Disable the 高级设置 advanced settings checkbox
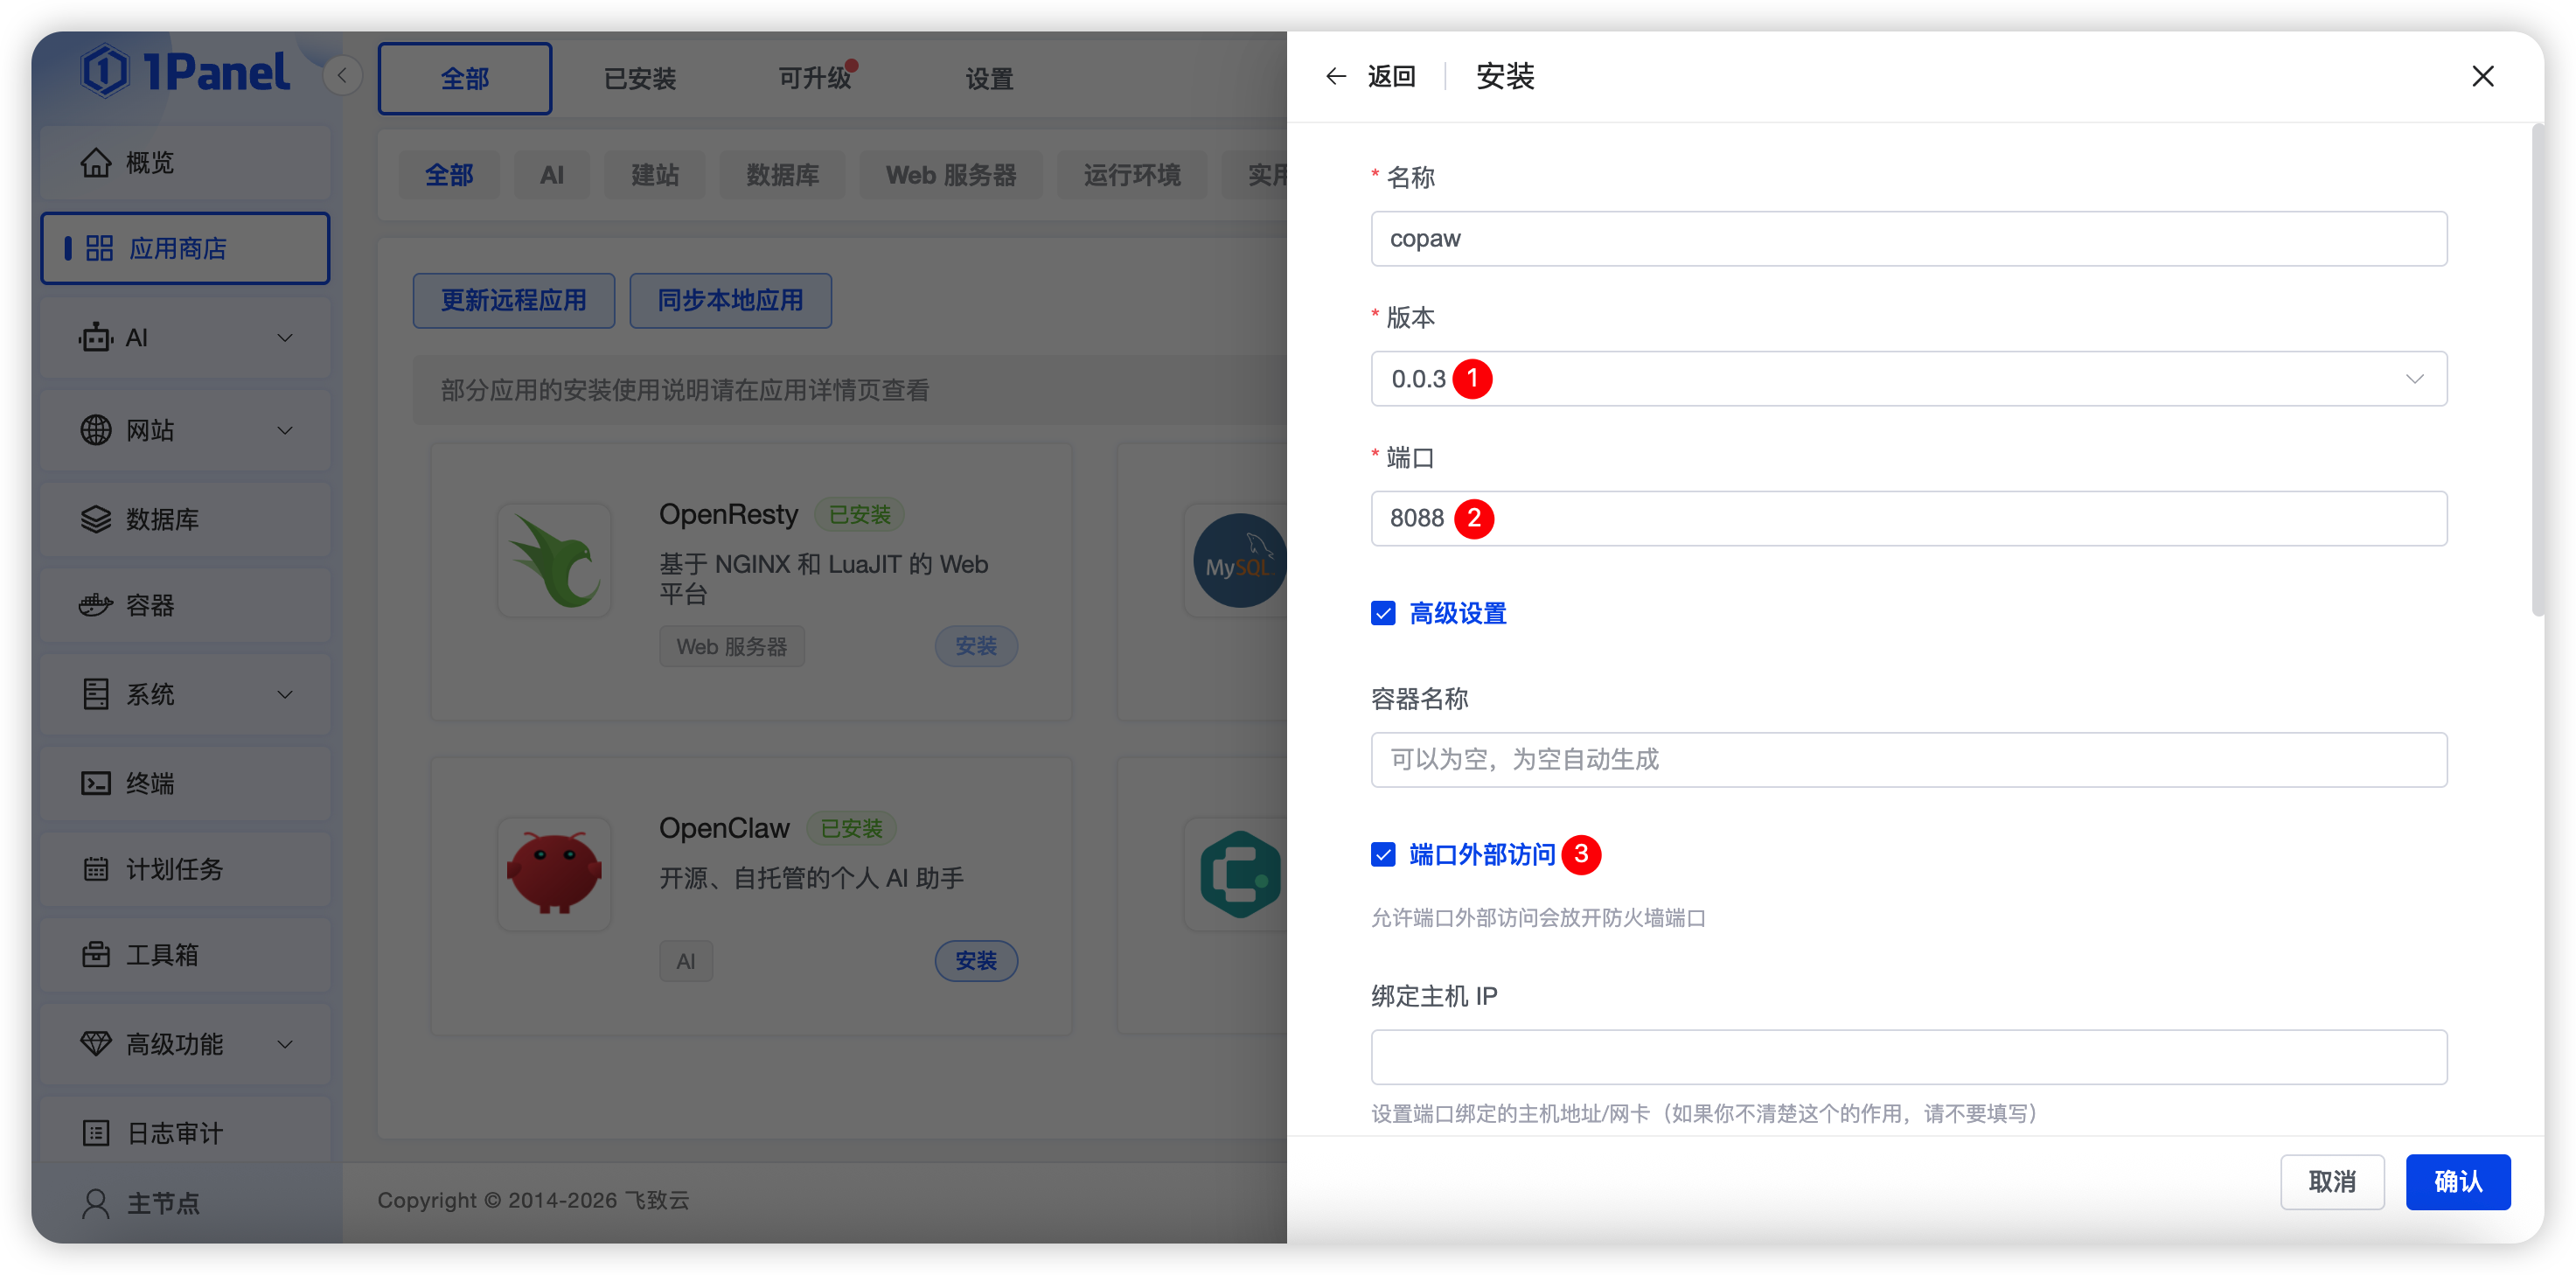The image size is (2576, 1275). tap(1383, 613)
